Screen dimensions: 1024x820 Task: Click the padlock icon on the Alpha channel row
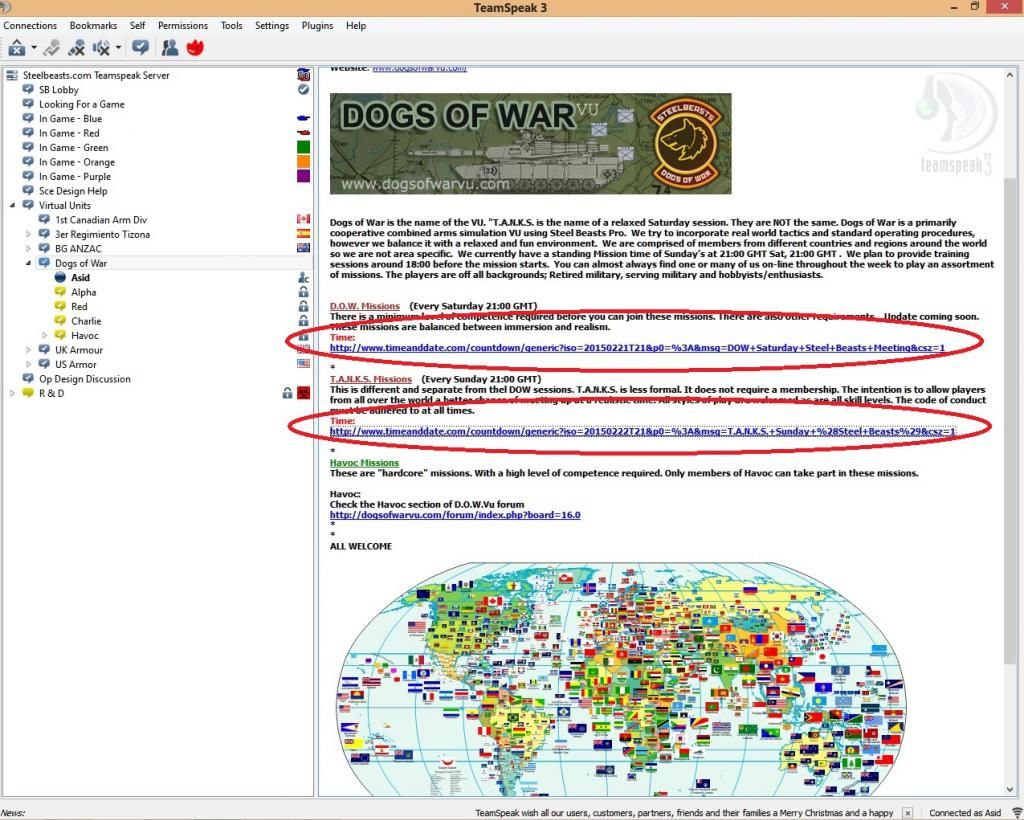(x=304, y=292)
